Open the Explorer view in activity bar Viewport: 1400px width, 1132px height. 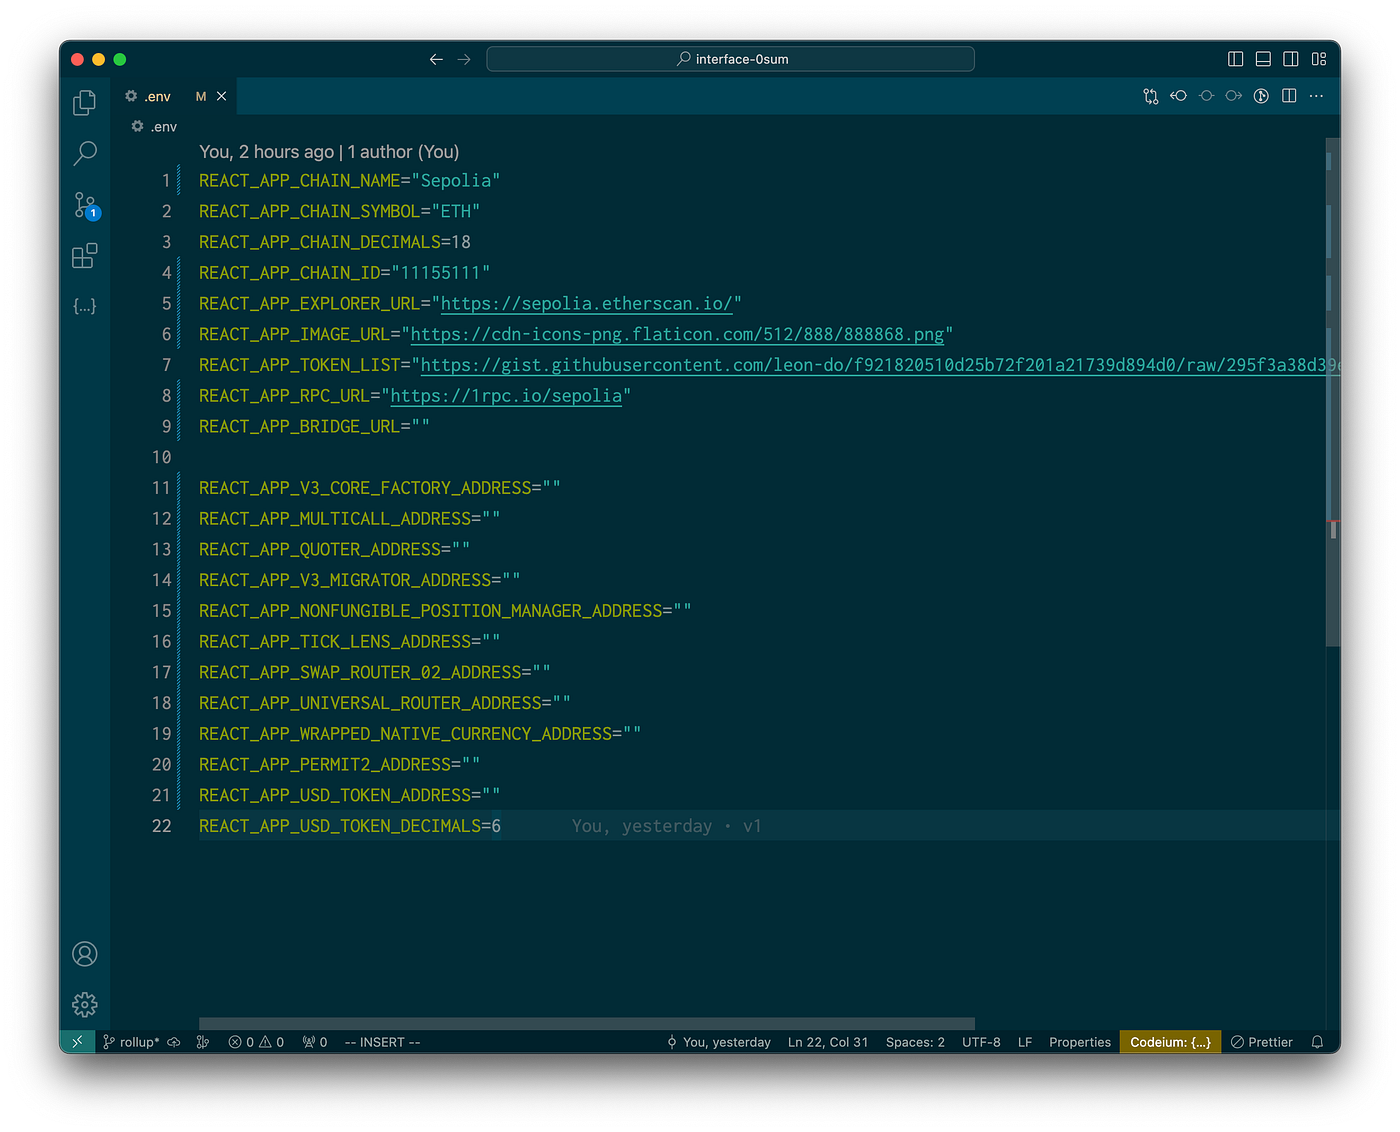[85, 102]
